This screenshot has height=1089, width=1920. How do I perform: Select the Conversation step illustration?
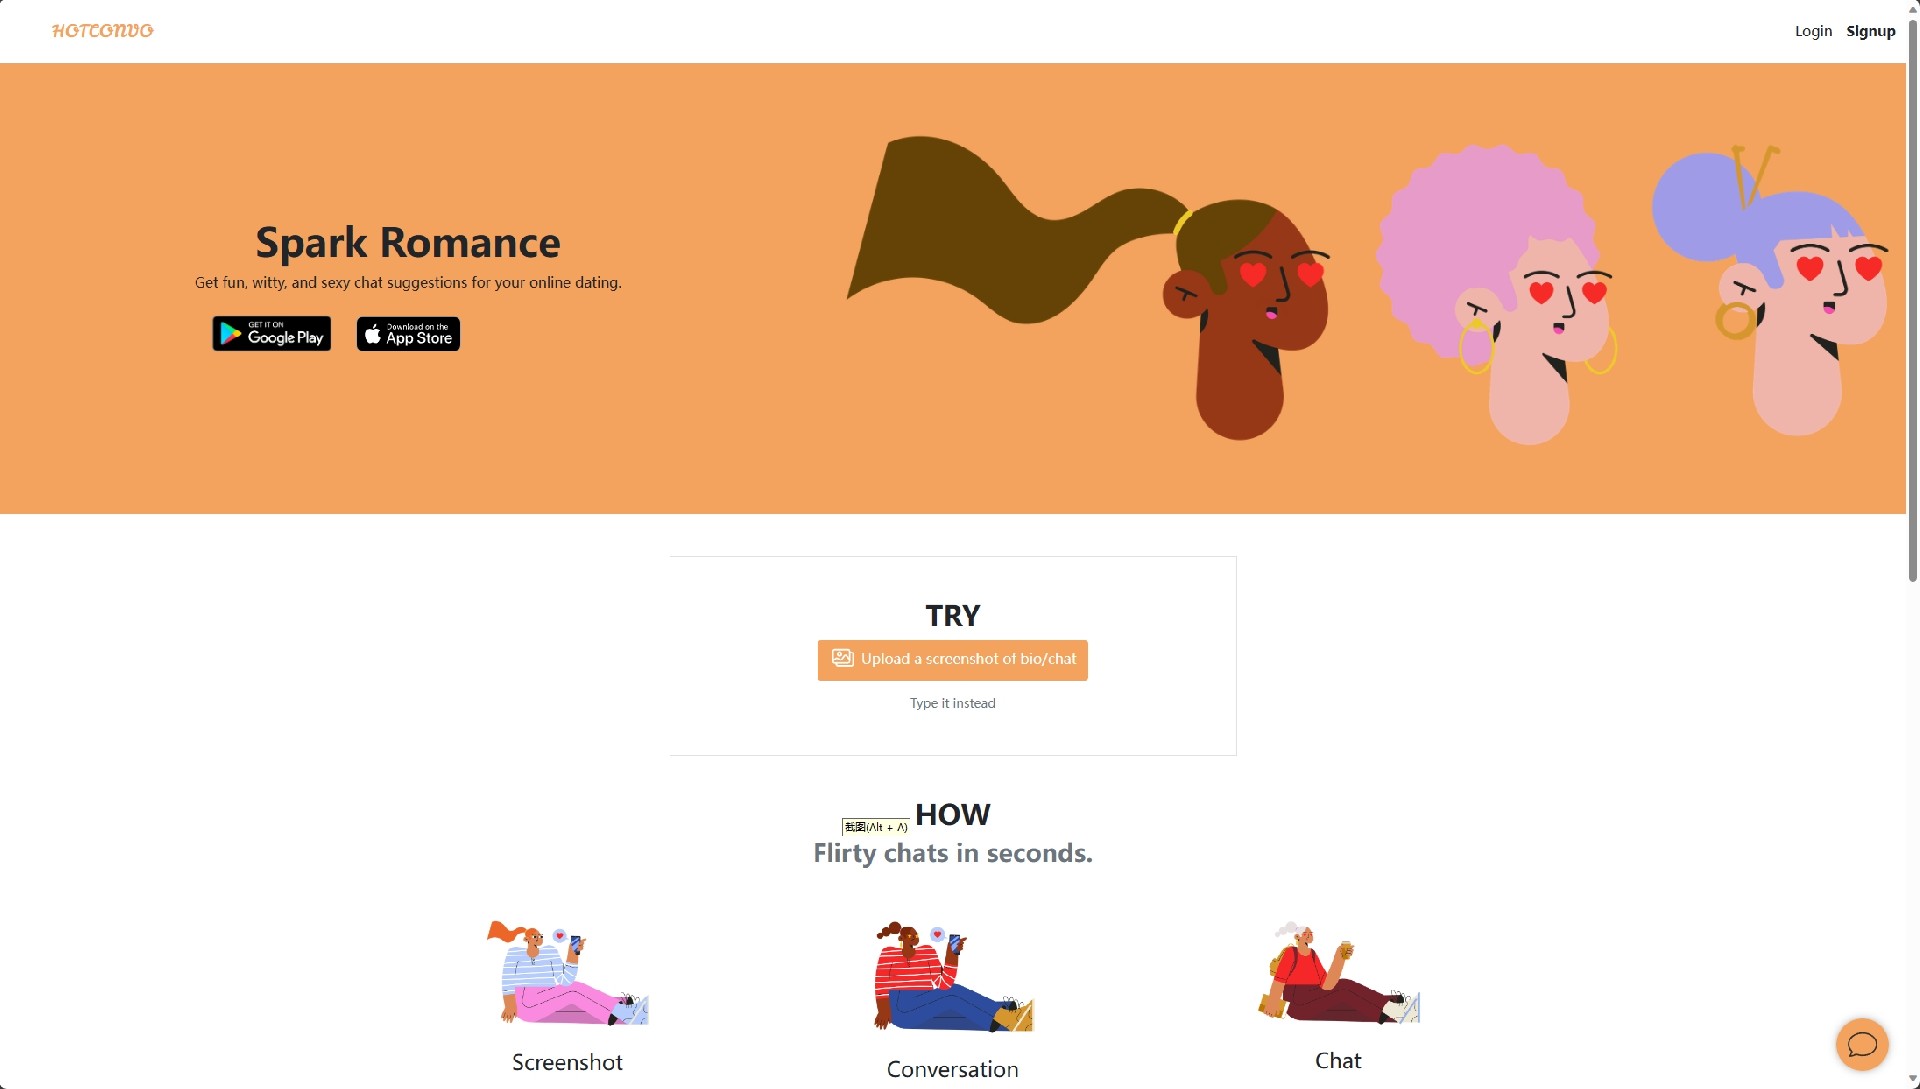(954, 976)
